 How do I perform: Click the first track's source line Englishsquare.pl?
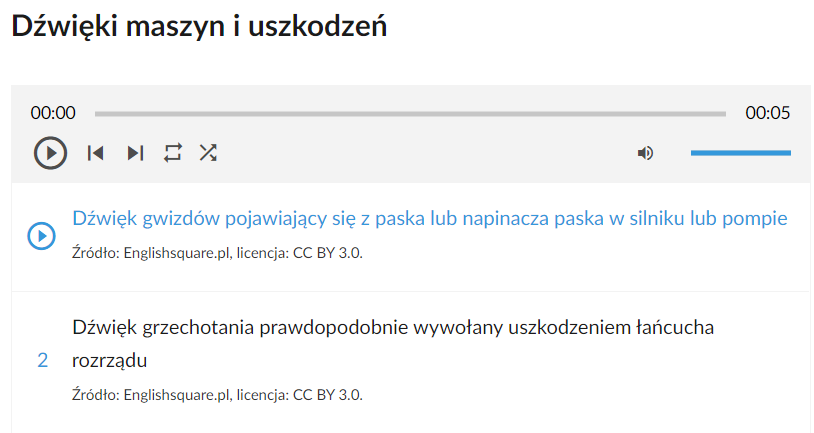[218, 253]
